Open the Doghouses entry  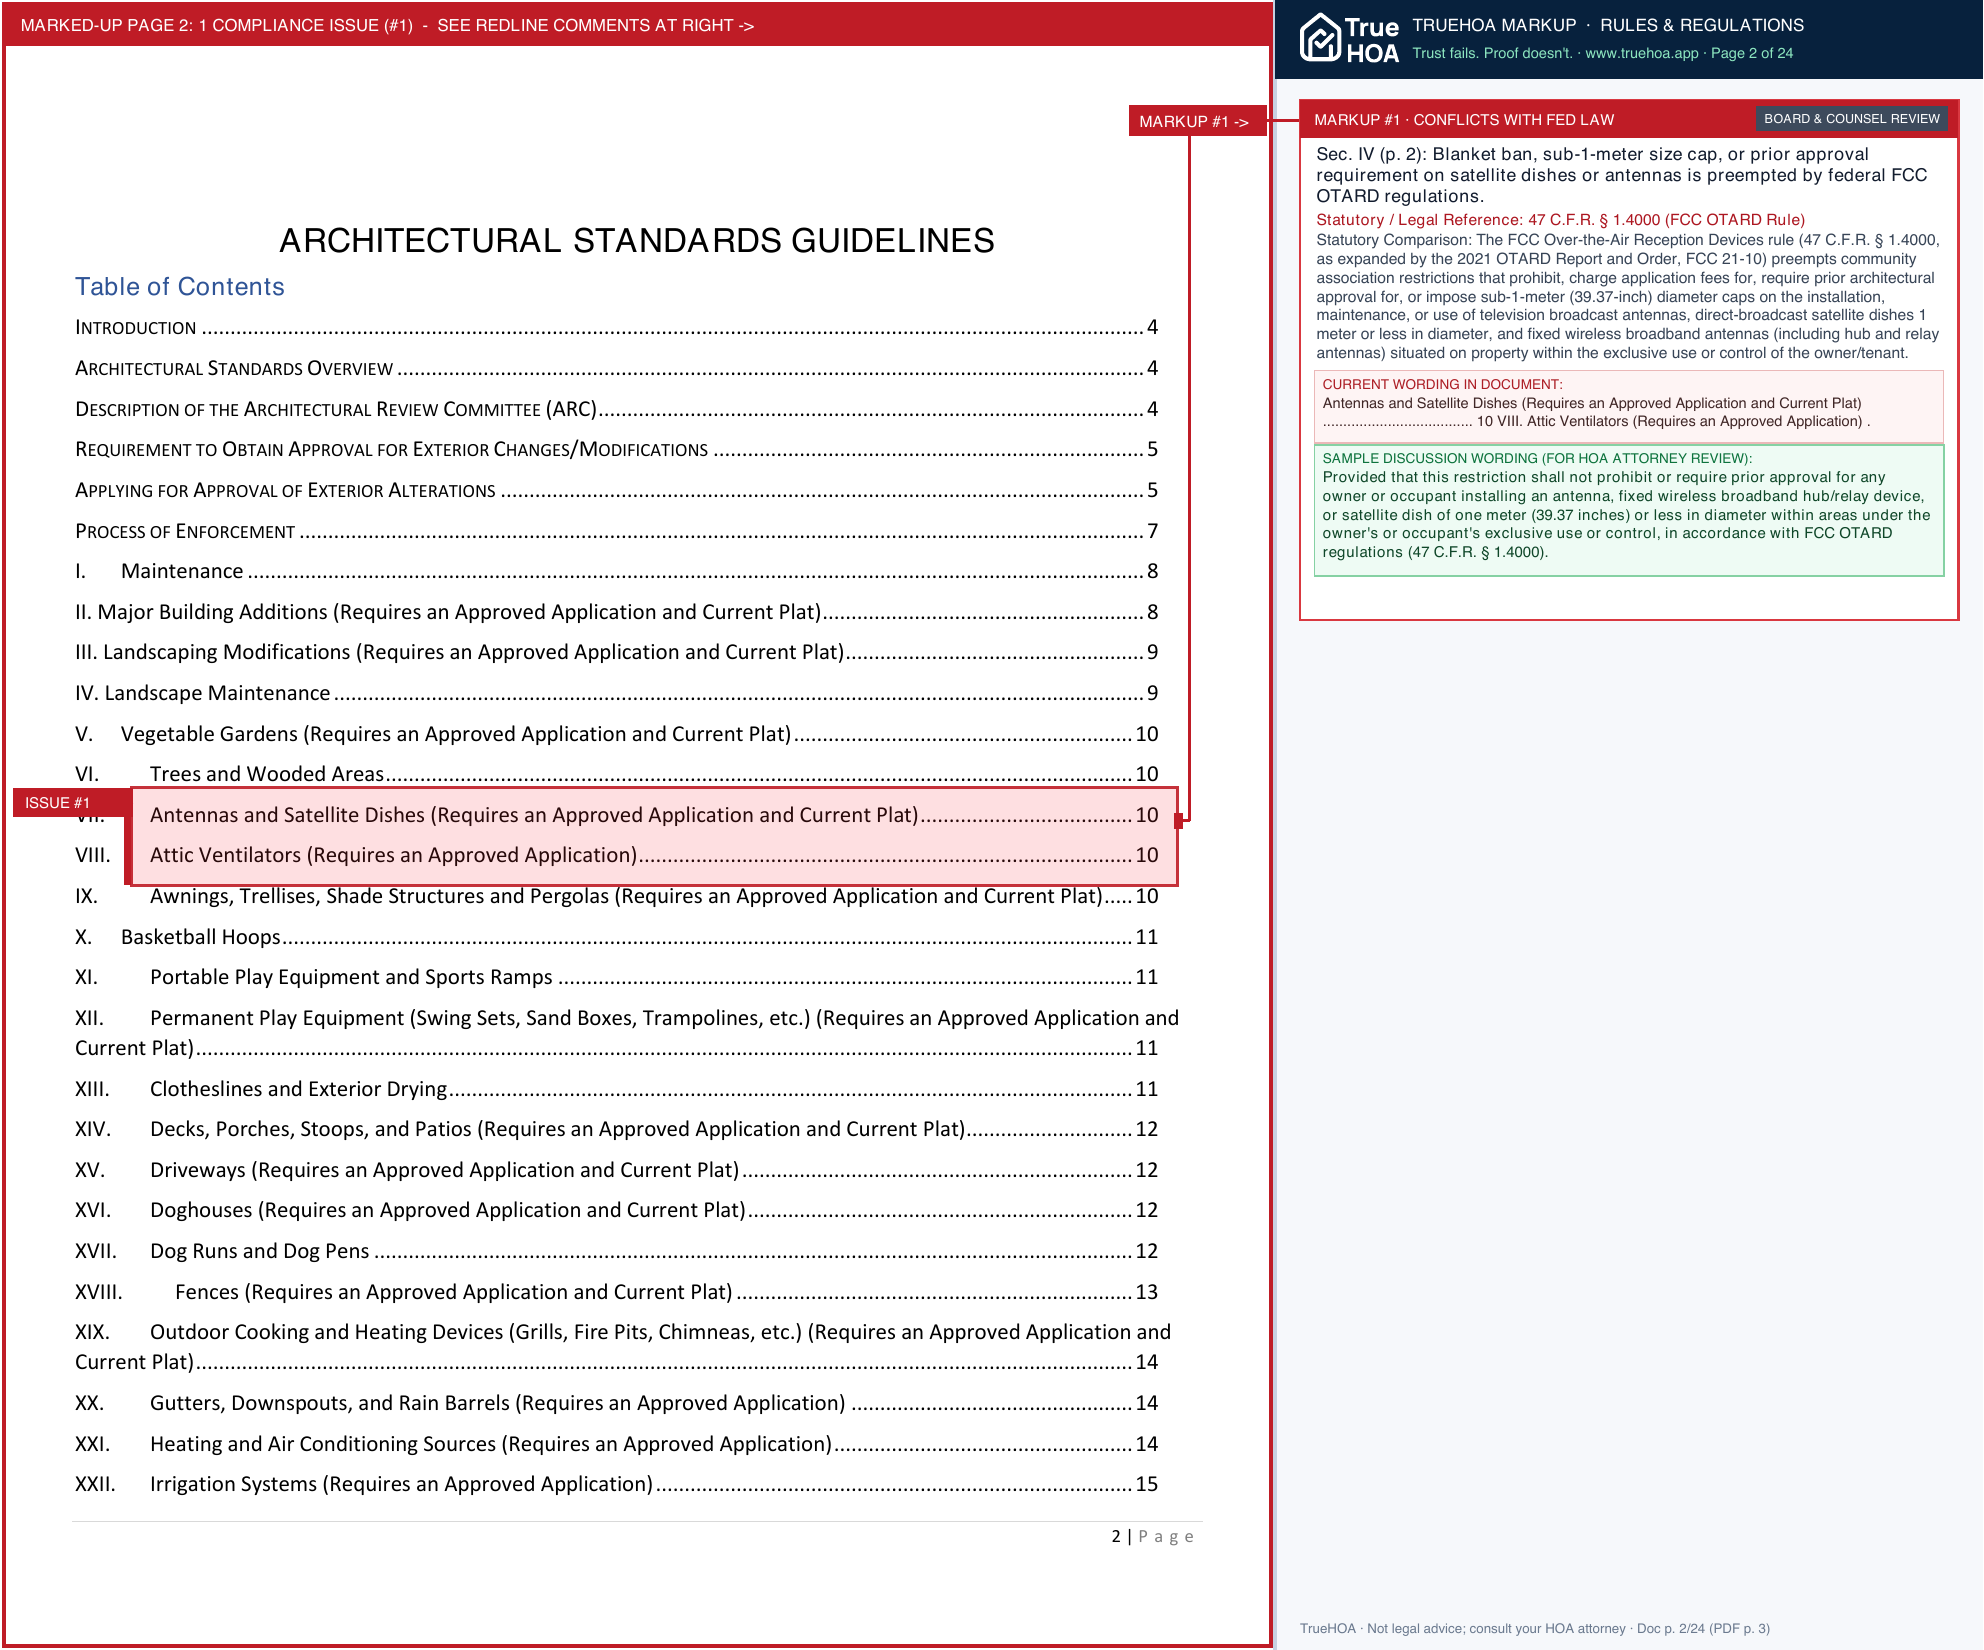(x=616, y=1210)
